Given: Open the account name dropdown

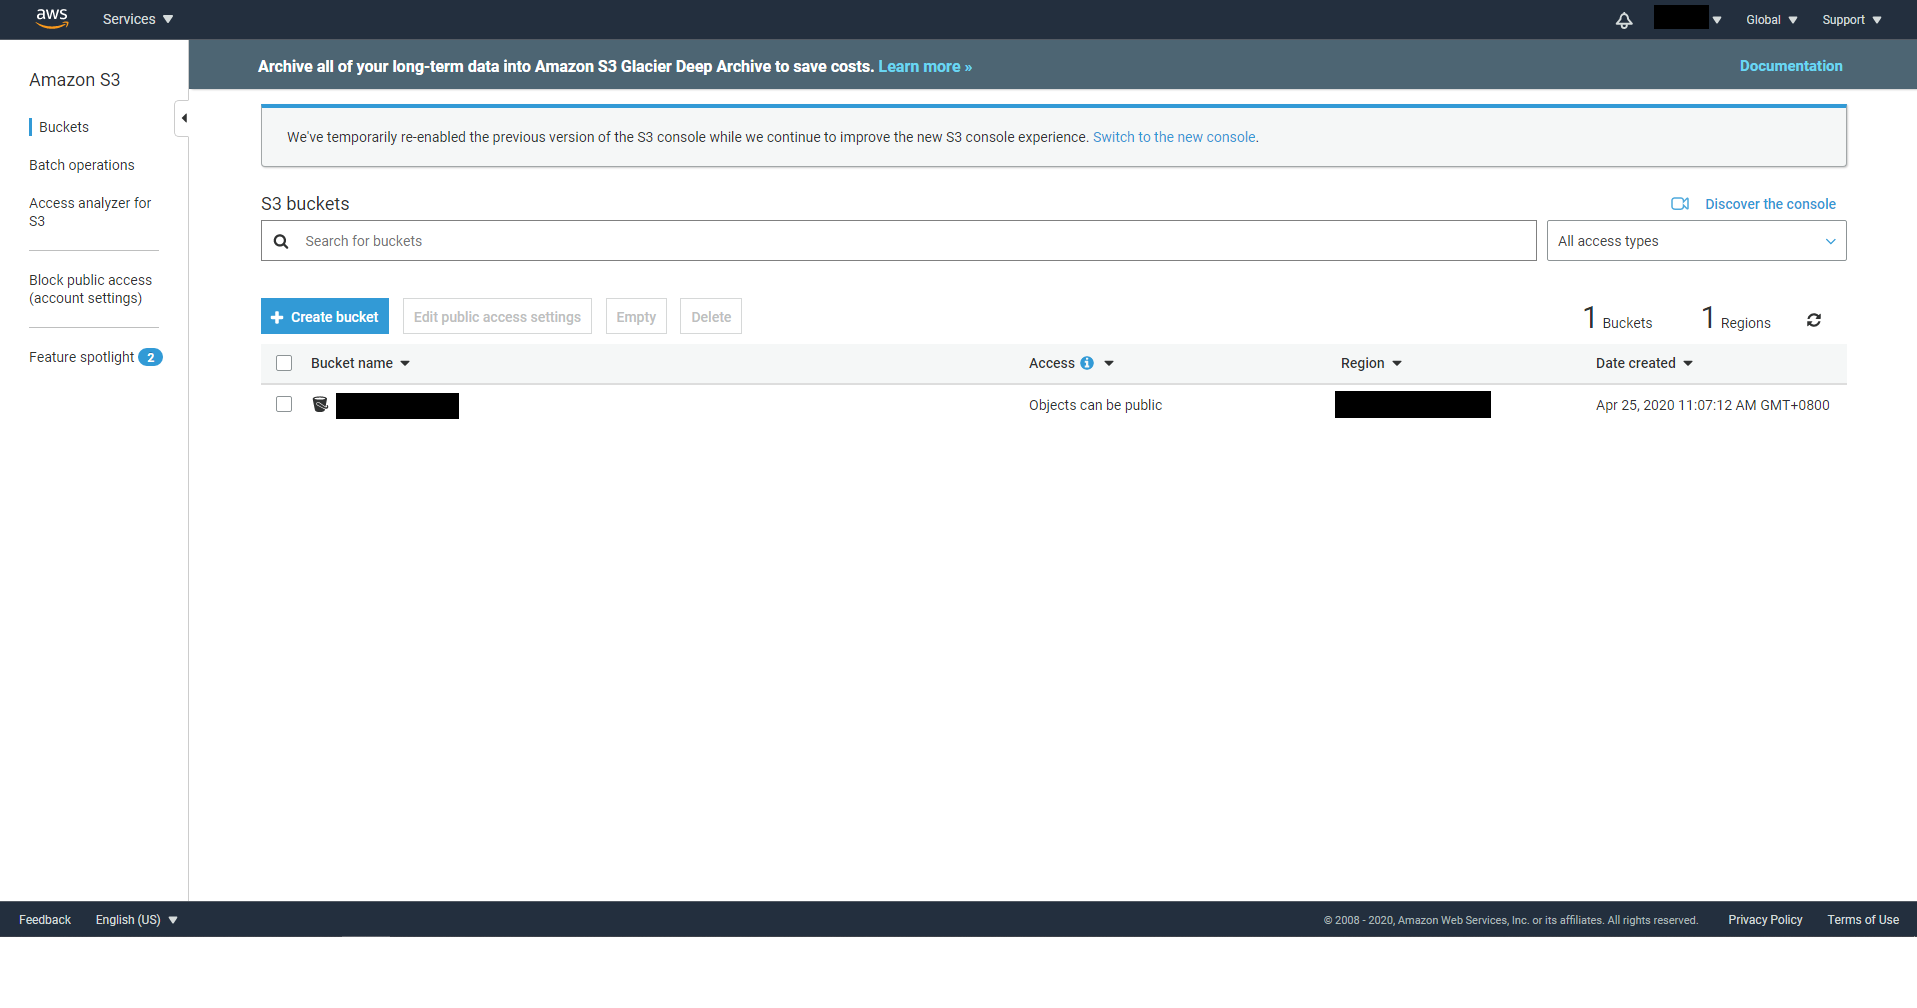Looking at the screenshot, I should pos(1688,18).
